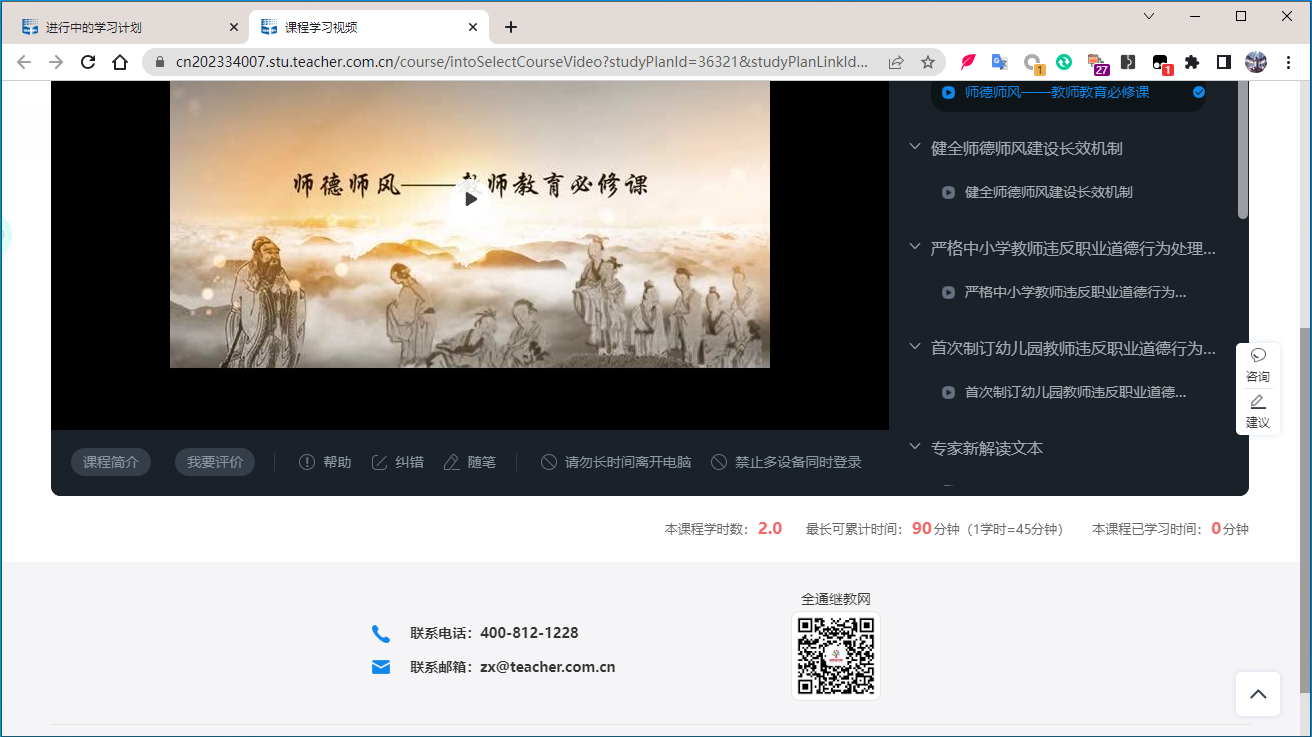Open 课程简介 course introduction
Screen dimensions: 1312x737
pos(111,462)
